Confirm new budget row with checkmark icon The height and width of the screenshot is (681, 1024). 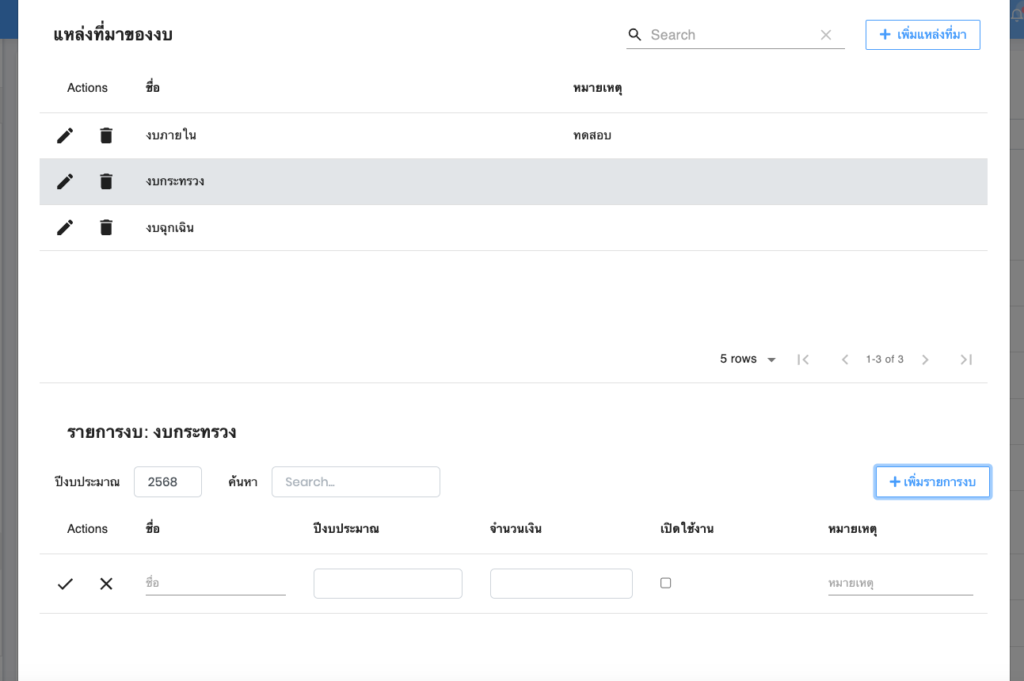coord(65,583)
